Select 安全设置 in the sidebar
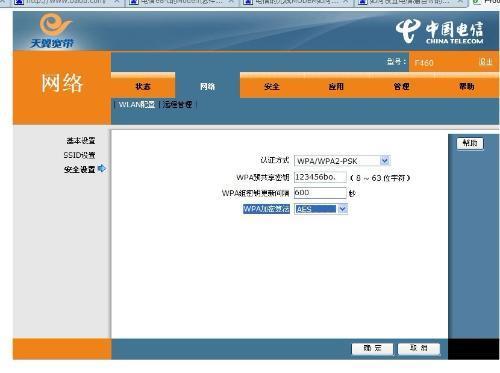 (79, 169)
